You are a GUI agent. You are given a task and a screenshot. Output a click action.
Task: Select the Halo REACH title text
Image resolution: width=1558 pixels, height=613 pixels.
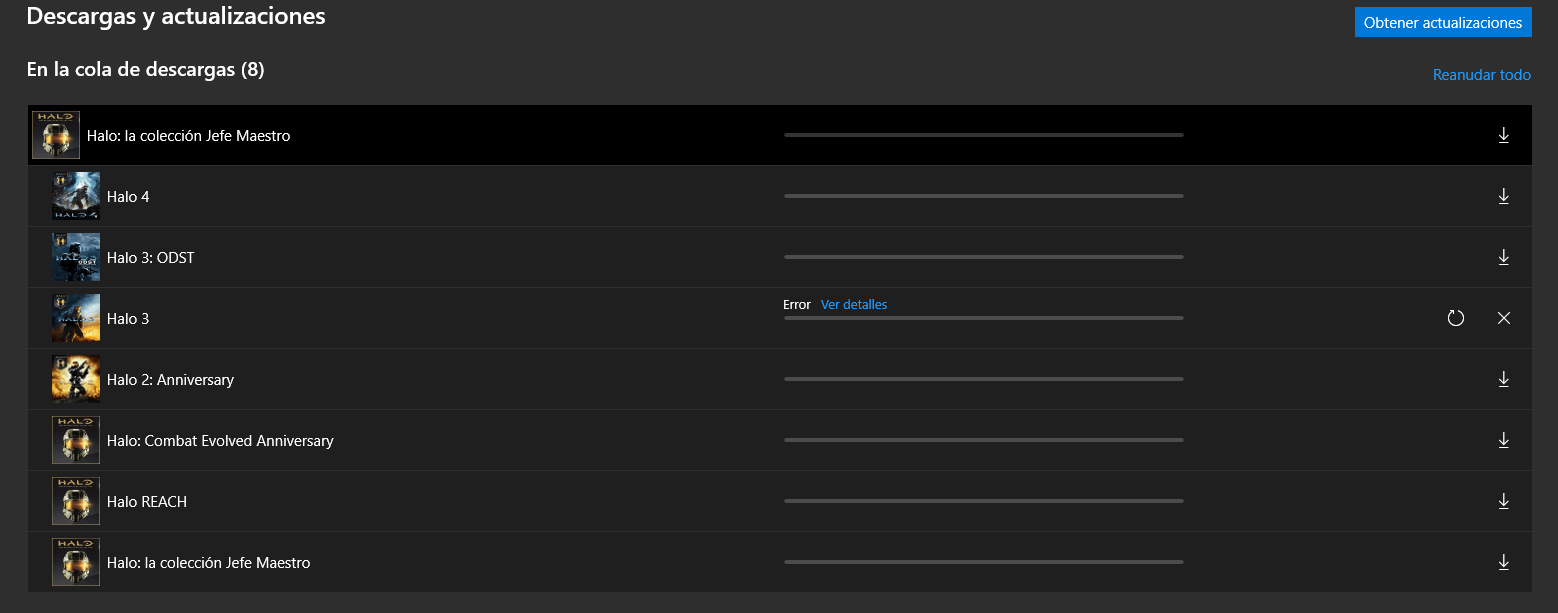pos(147,502)
